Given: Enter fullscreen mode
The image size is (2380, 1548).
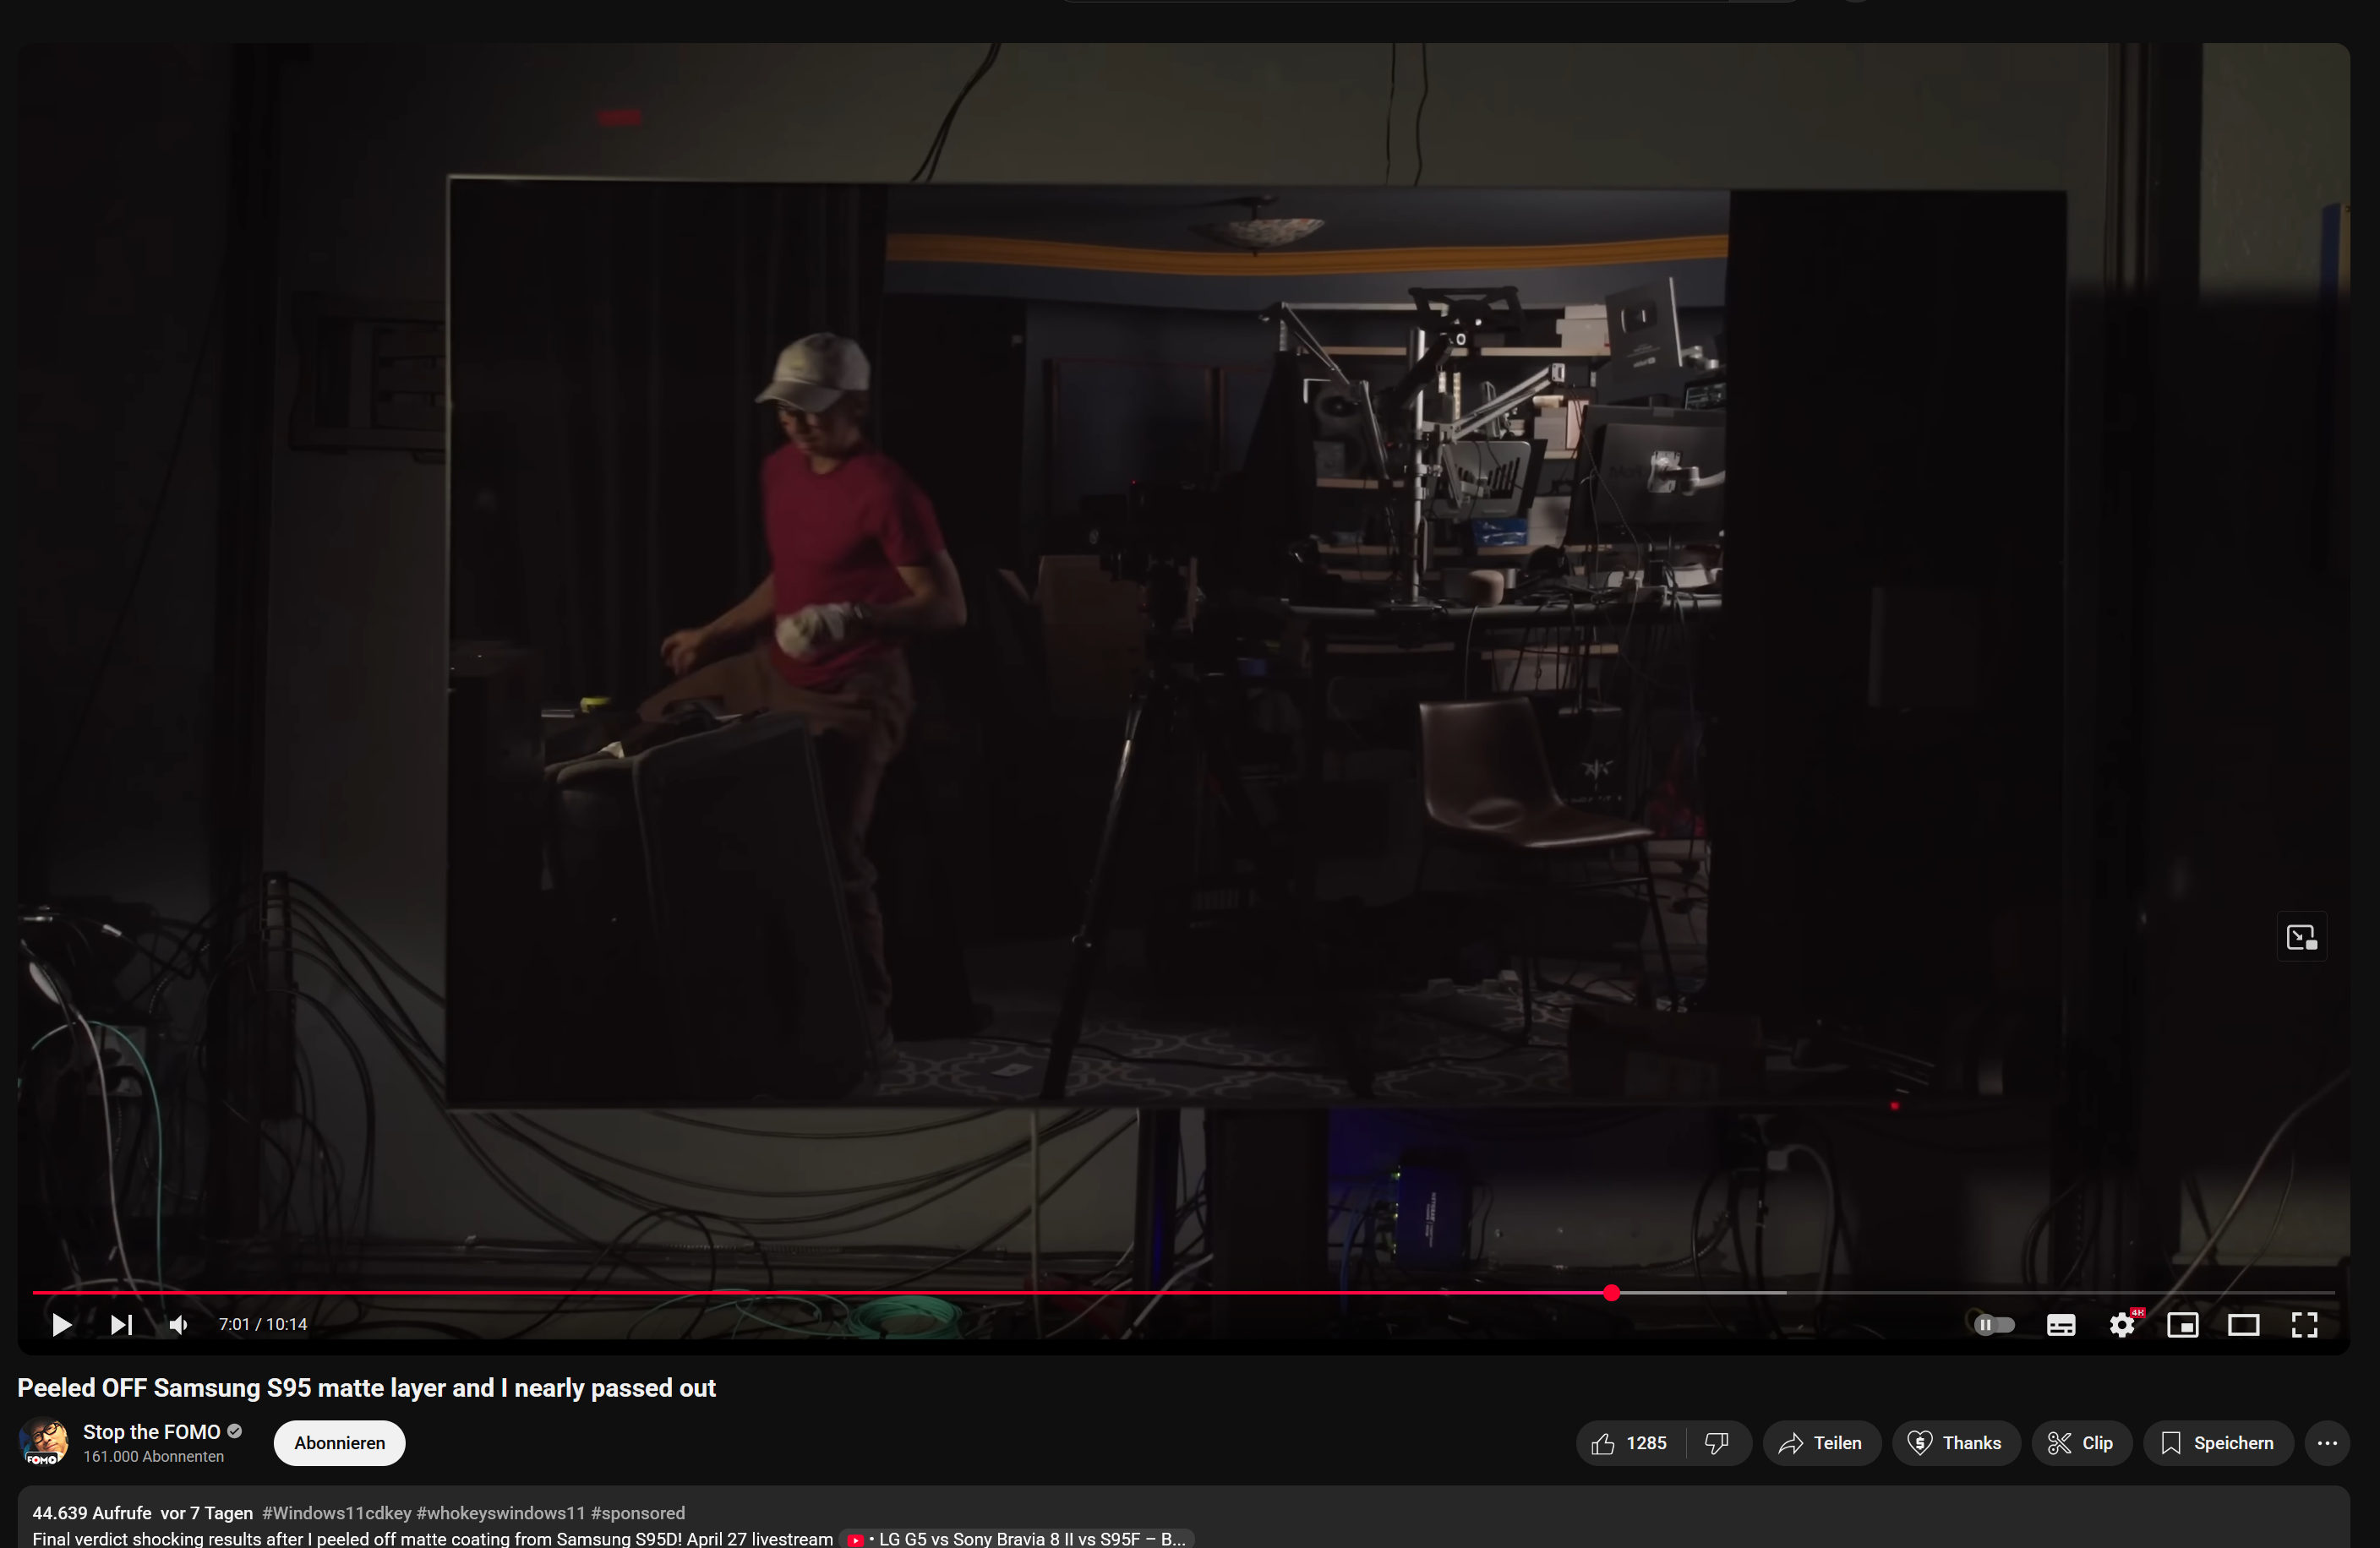Looking at the screenshot, I should (x=2304, y=1325).
